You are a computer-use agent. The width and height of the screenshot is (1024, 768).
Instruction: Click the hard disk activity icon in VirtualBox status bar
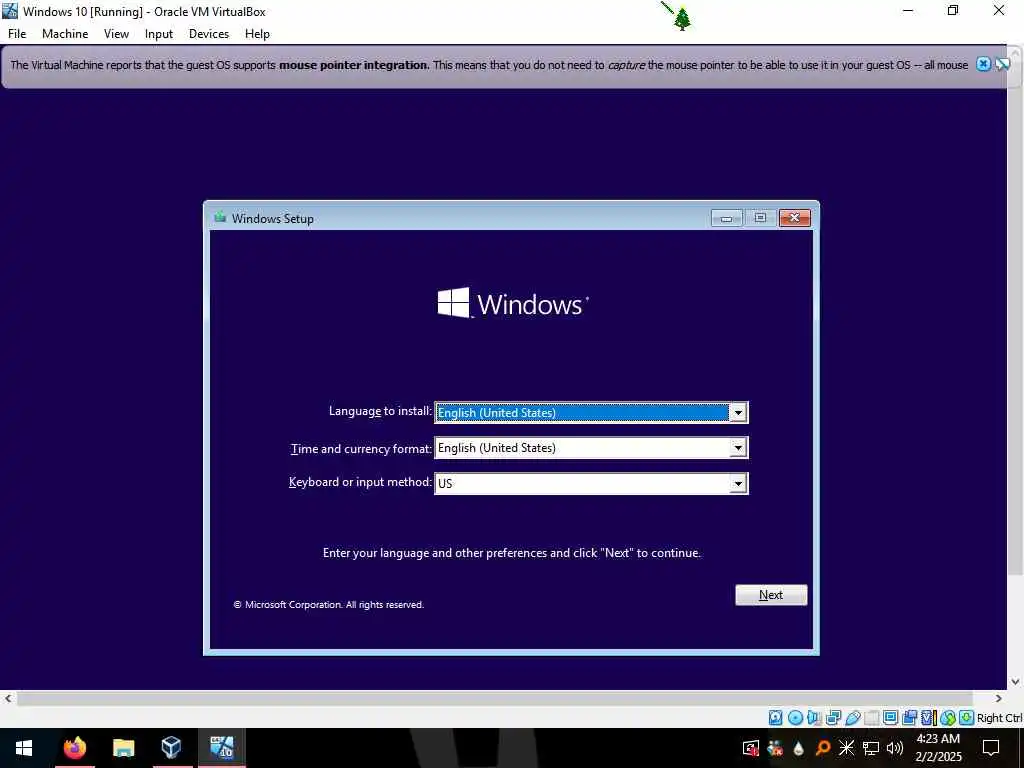coord(775,718)
